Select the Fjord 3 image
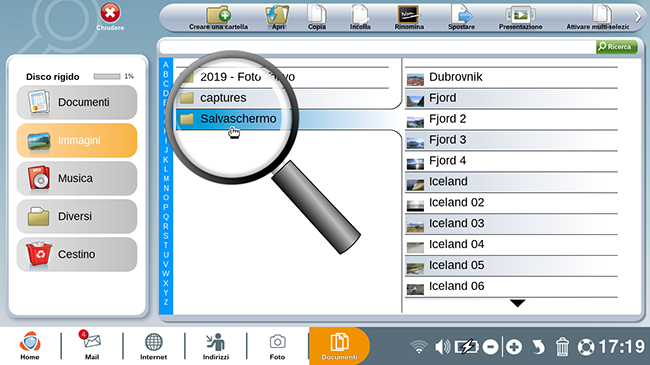The height and width of the screenshot is (365, 650). 511,140
